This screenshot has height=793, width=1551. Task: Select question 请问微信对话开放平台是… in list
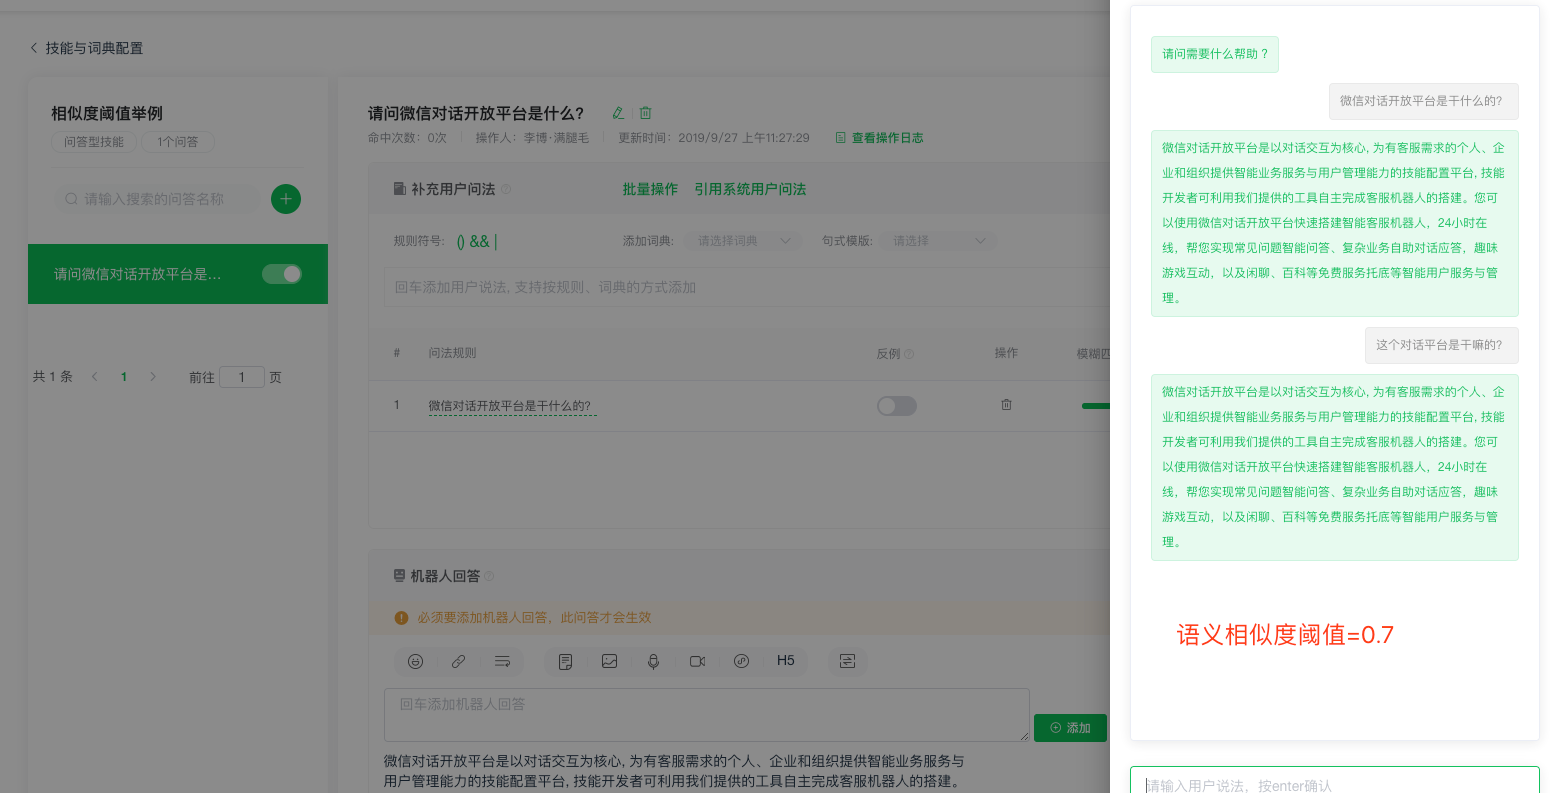coord(178,274)
